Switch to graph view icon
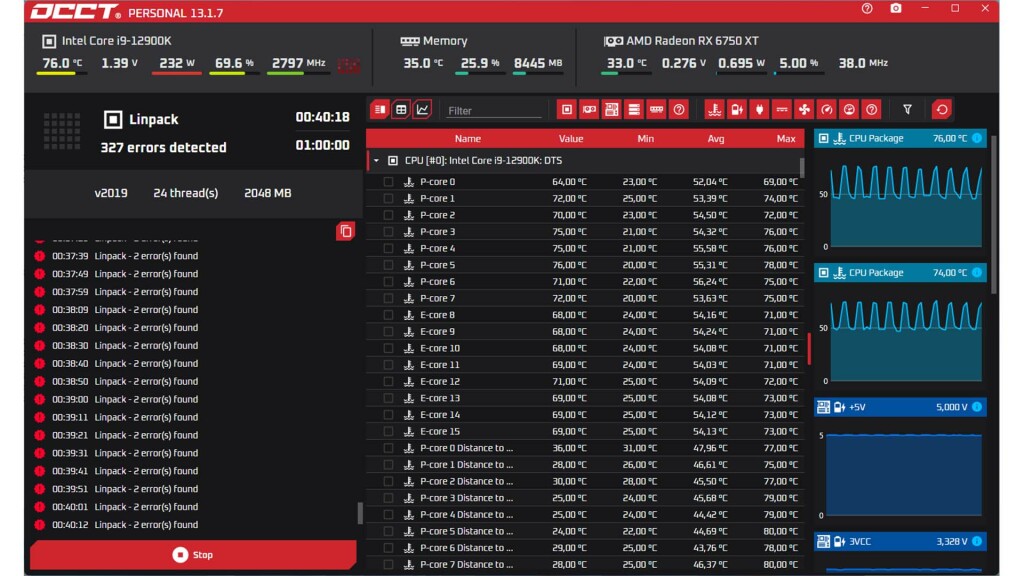The width and height of the screenshot is (1024, 576). point(423,110)
